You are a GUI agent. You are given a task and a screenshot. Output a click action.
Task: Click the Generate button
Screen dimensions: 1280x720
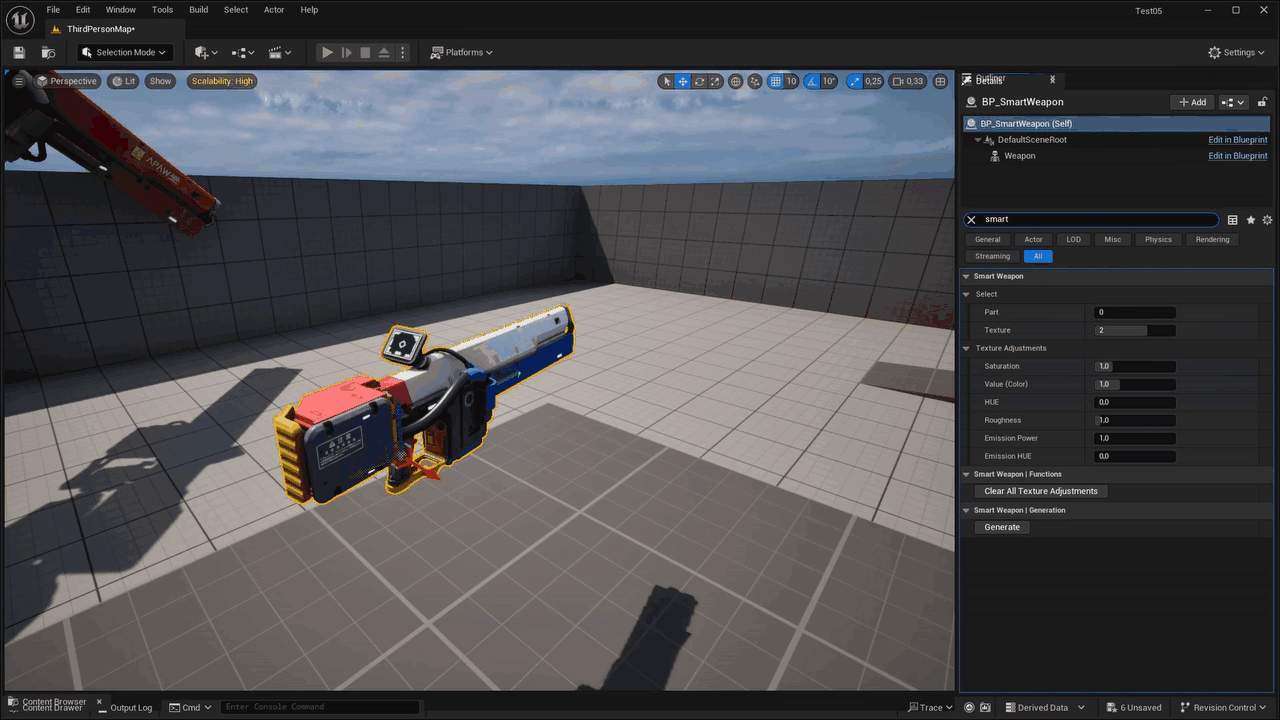(1002, 527)
